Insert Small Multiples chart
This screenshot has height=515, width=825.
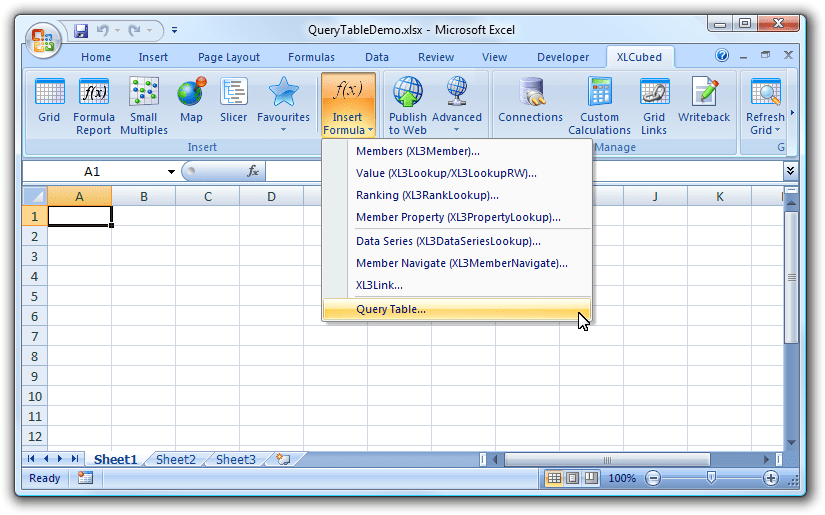pyautogui.click(x=144, y=106)
